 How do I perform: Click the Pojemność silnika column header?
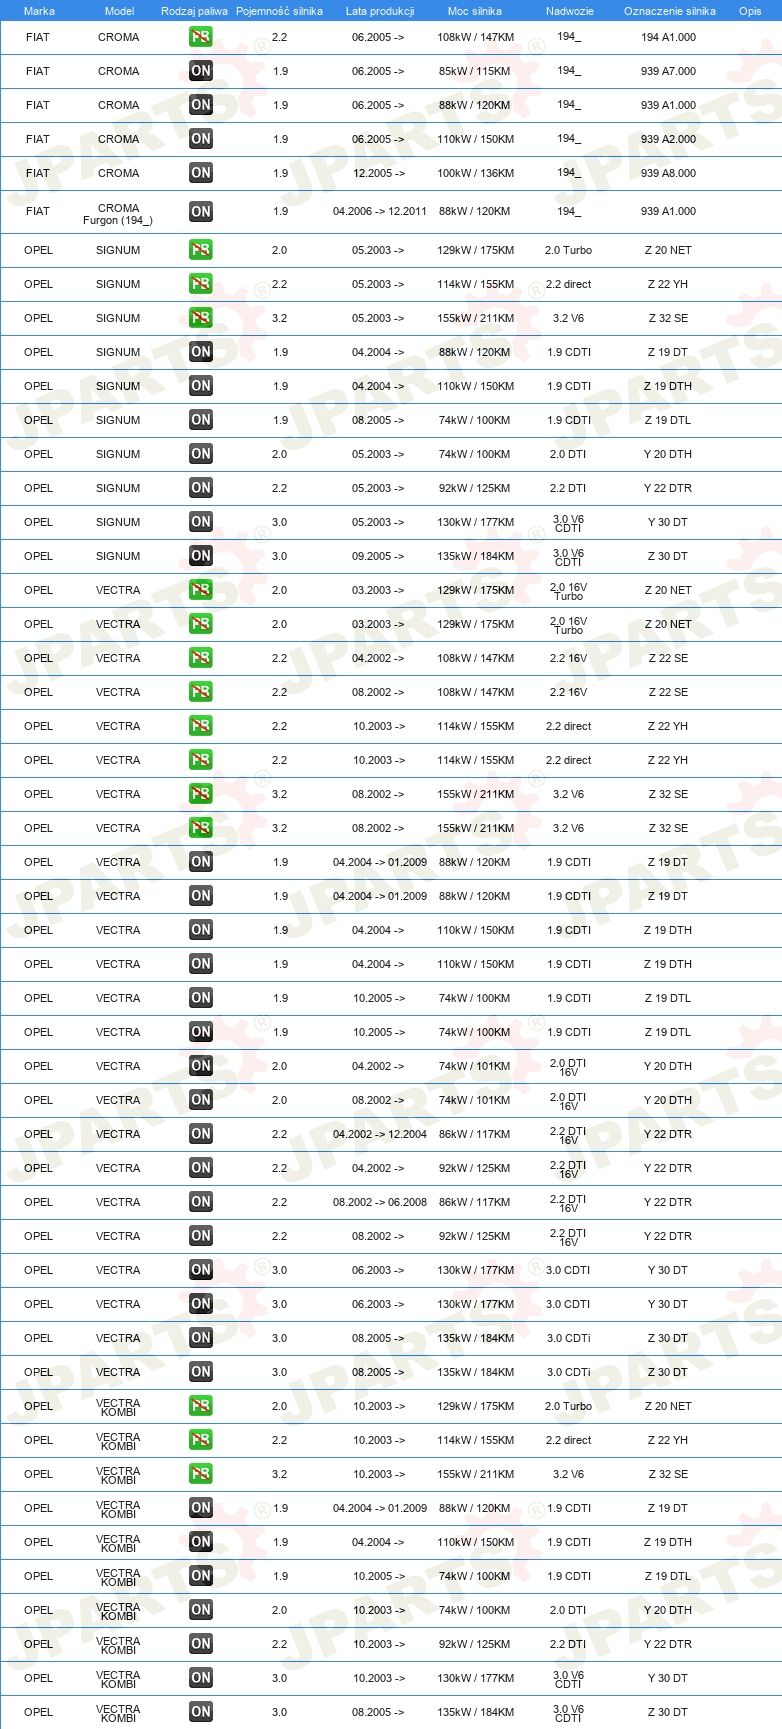[279, 11]
